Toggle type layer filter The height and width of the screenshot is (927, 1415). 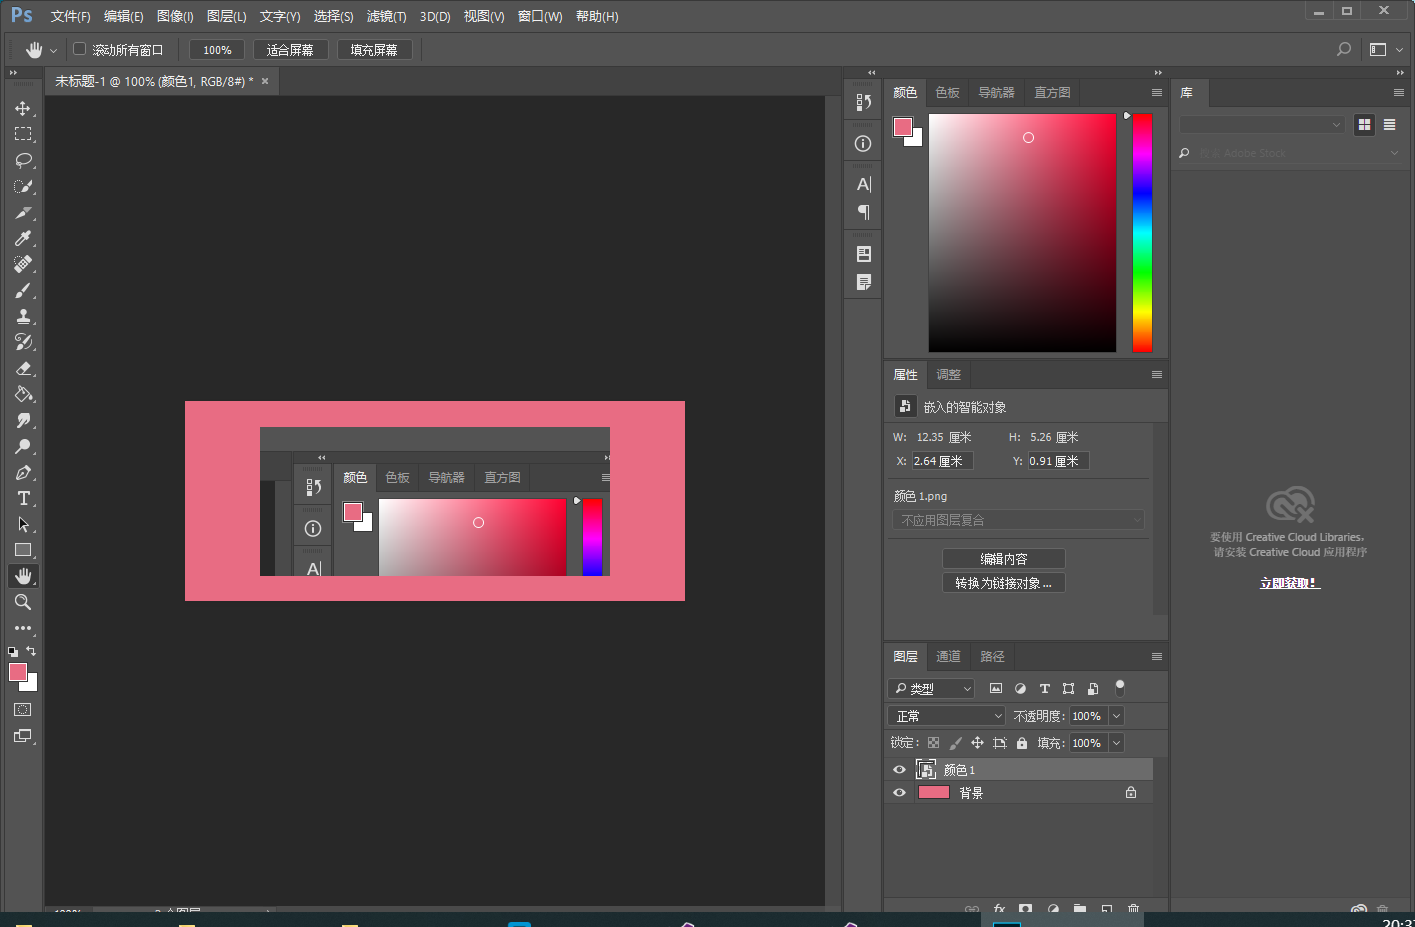coord(1044,688)
